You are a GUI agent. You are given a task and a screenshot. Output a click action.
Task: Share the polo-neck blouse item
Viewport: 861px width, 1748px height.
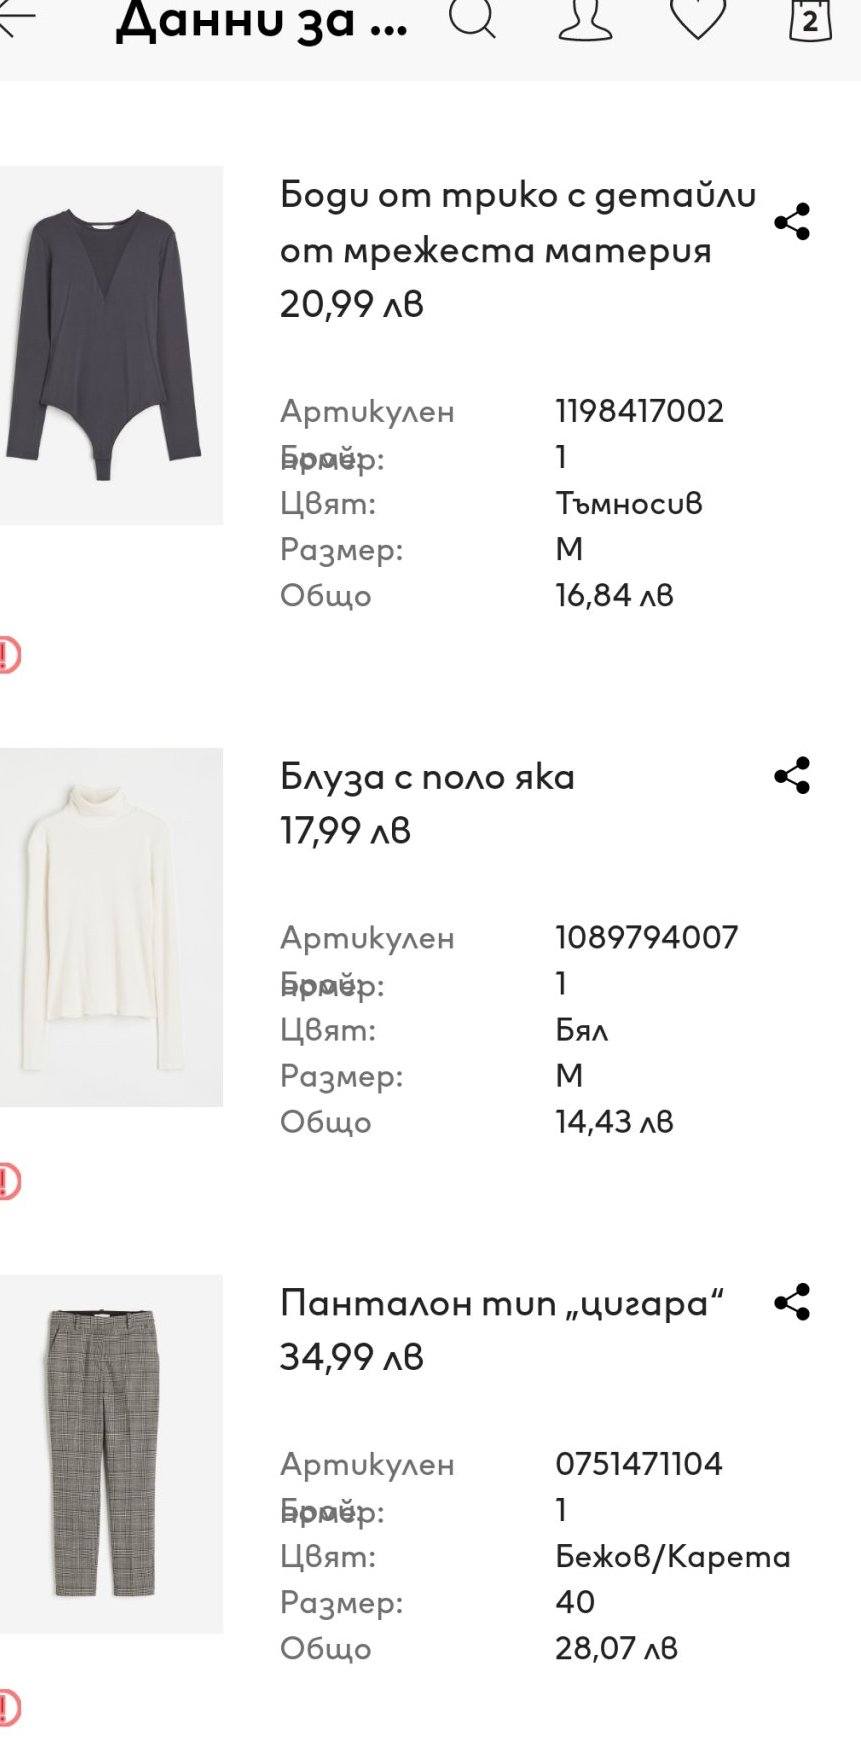(x=792, y=776)
